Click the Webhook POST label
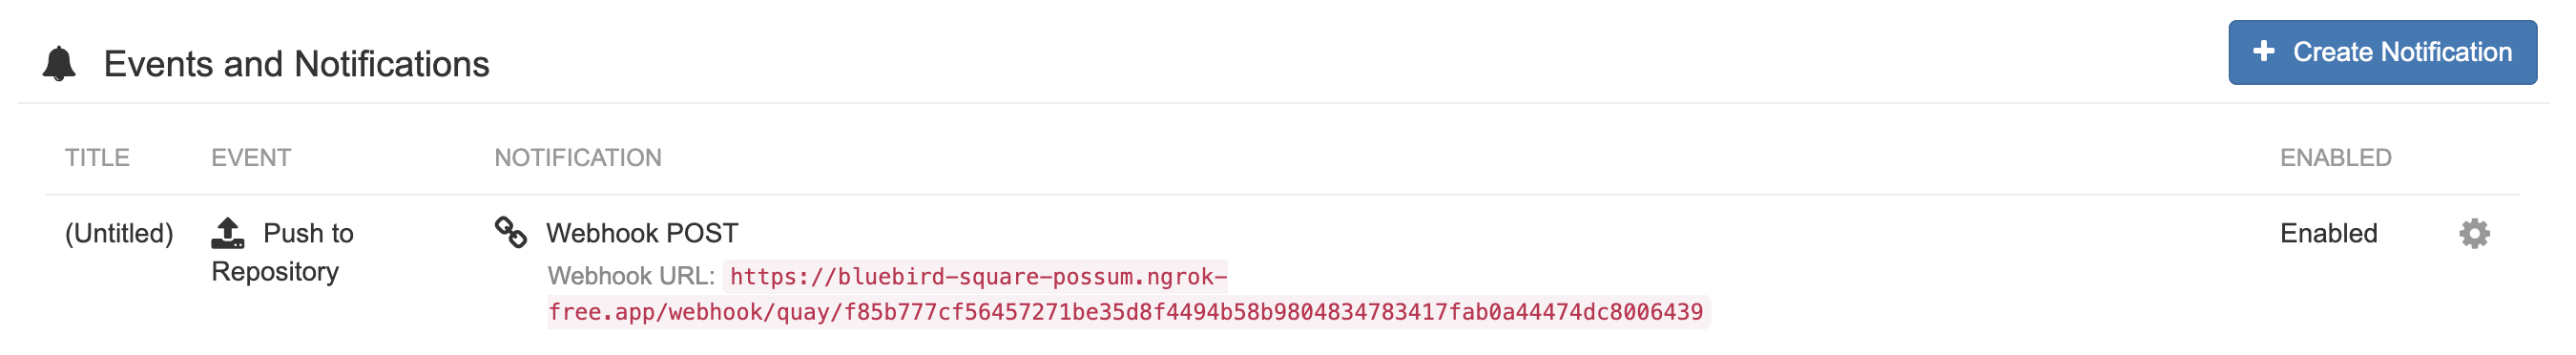 pos(642,233)
